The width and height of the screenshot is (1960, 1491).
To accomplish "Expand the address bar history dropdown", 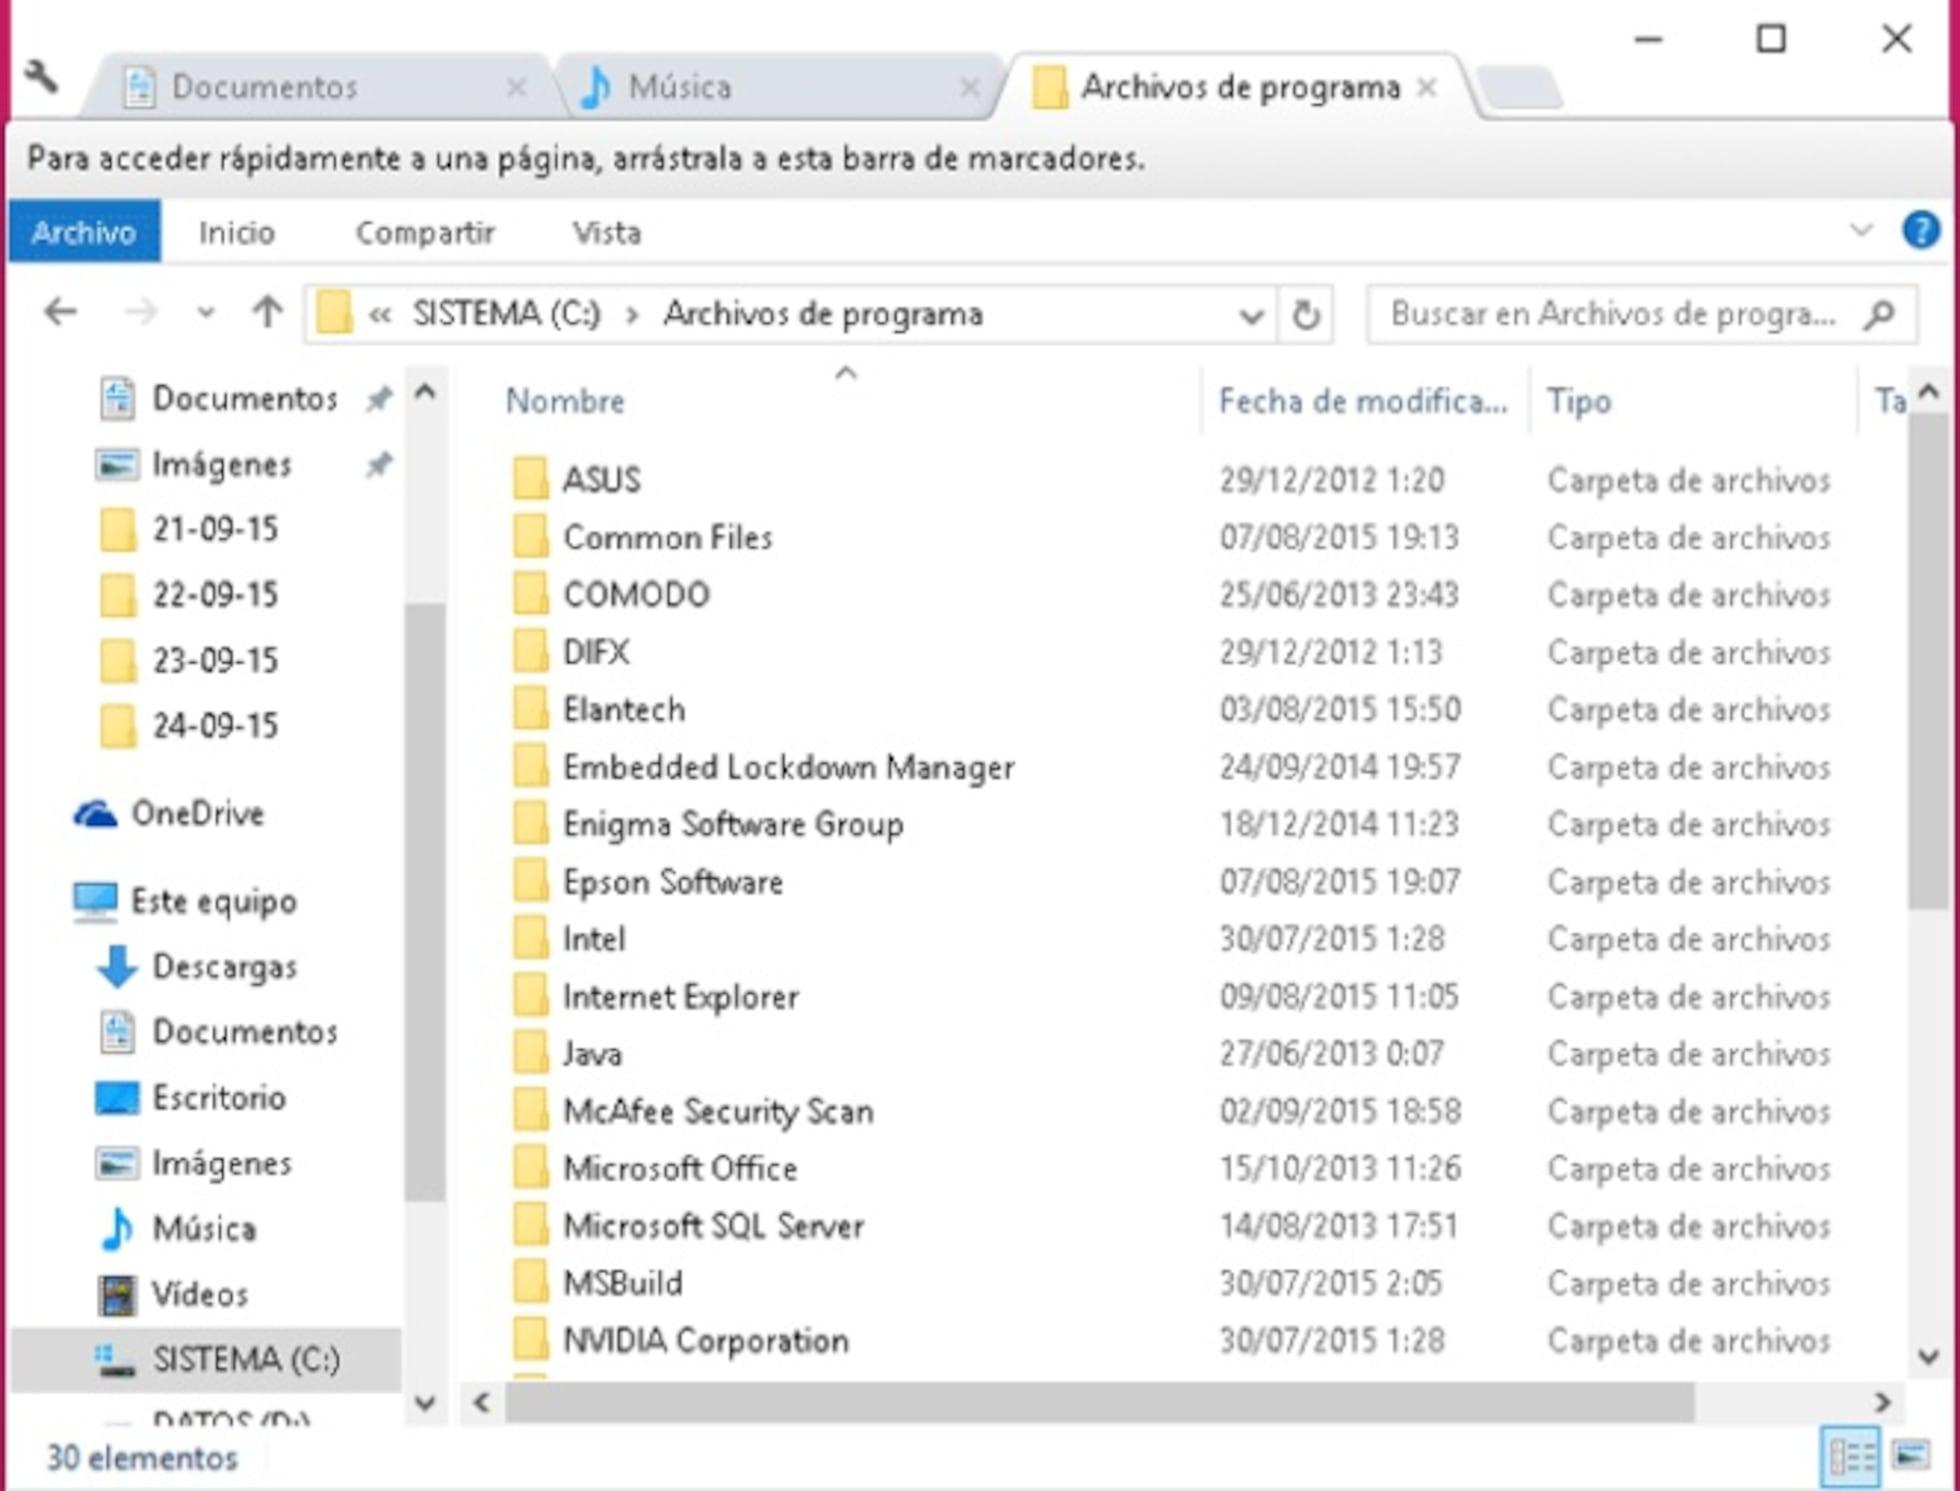I will (1250, 316).
